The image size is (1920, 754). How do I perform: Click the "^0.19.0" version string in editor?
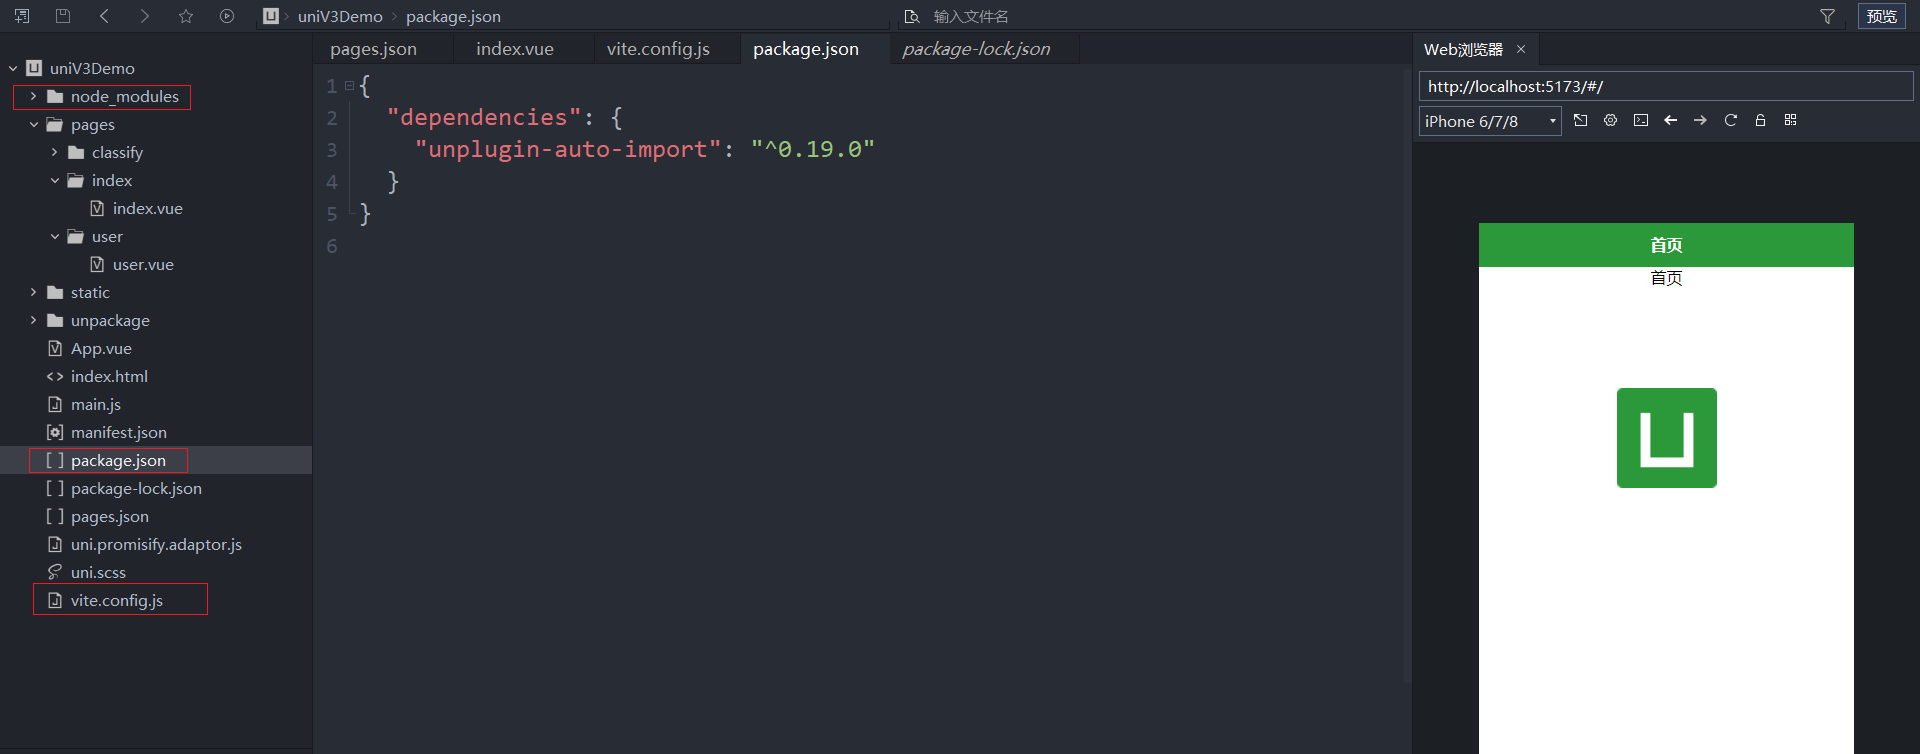[x=813, y=149]
